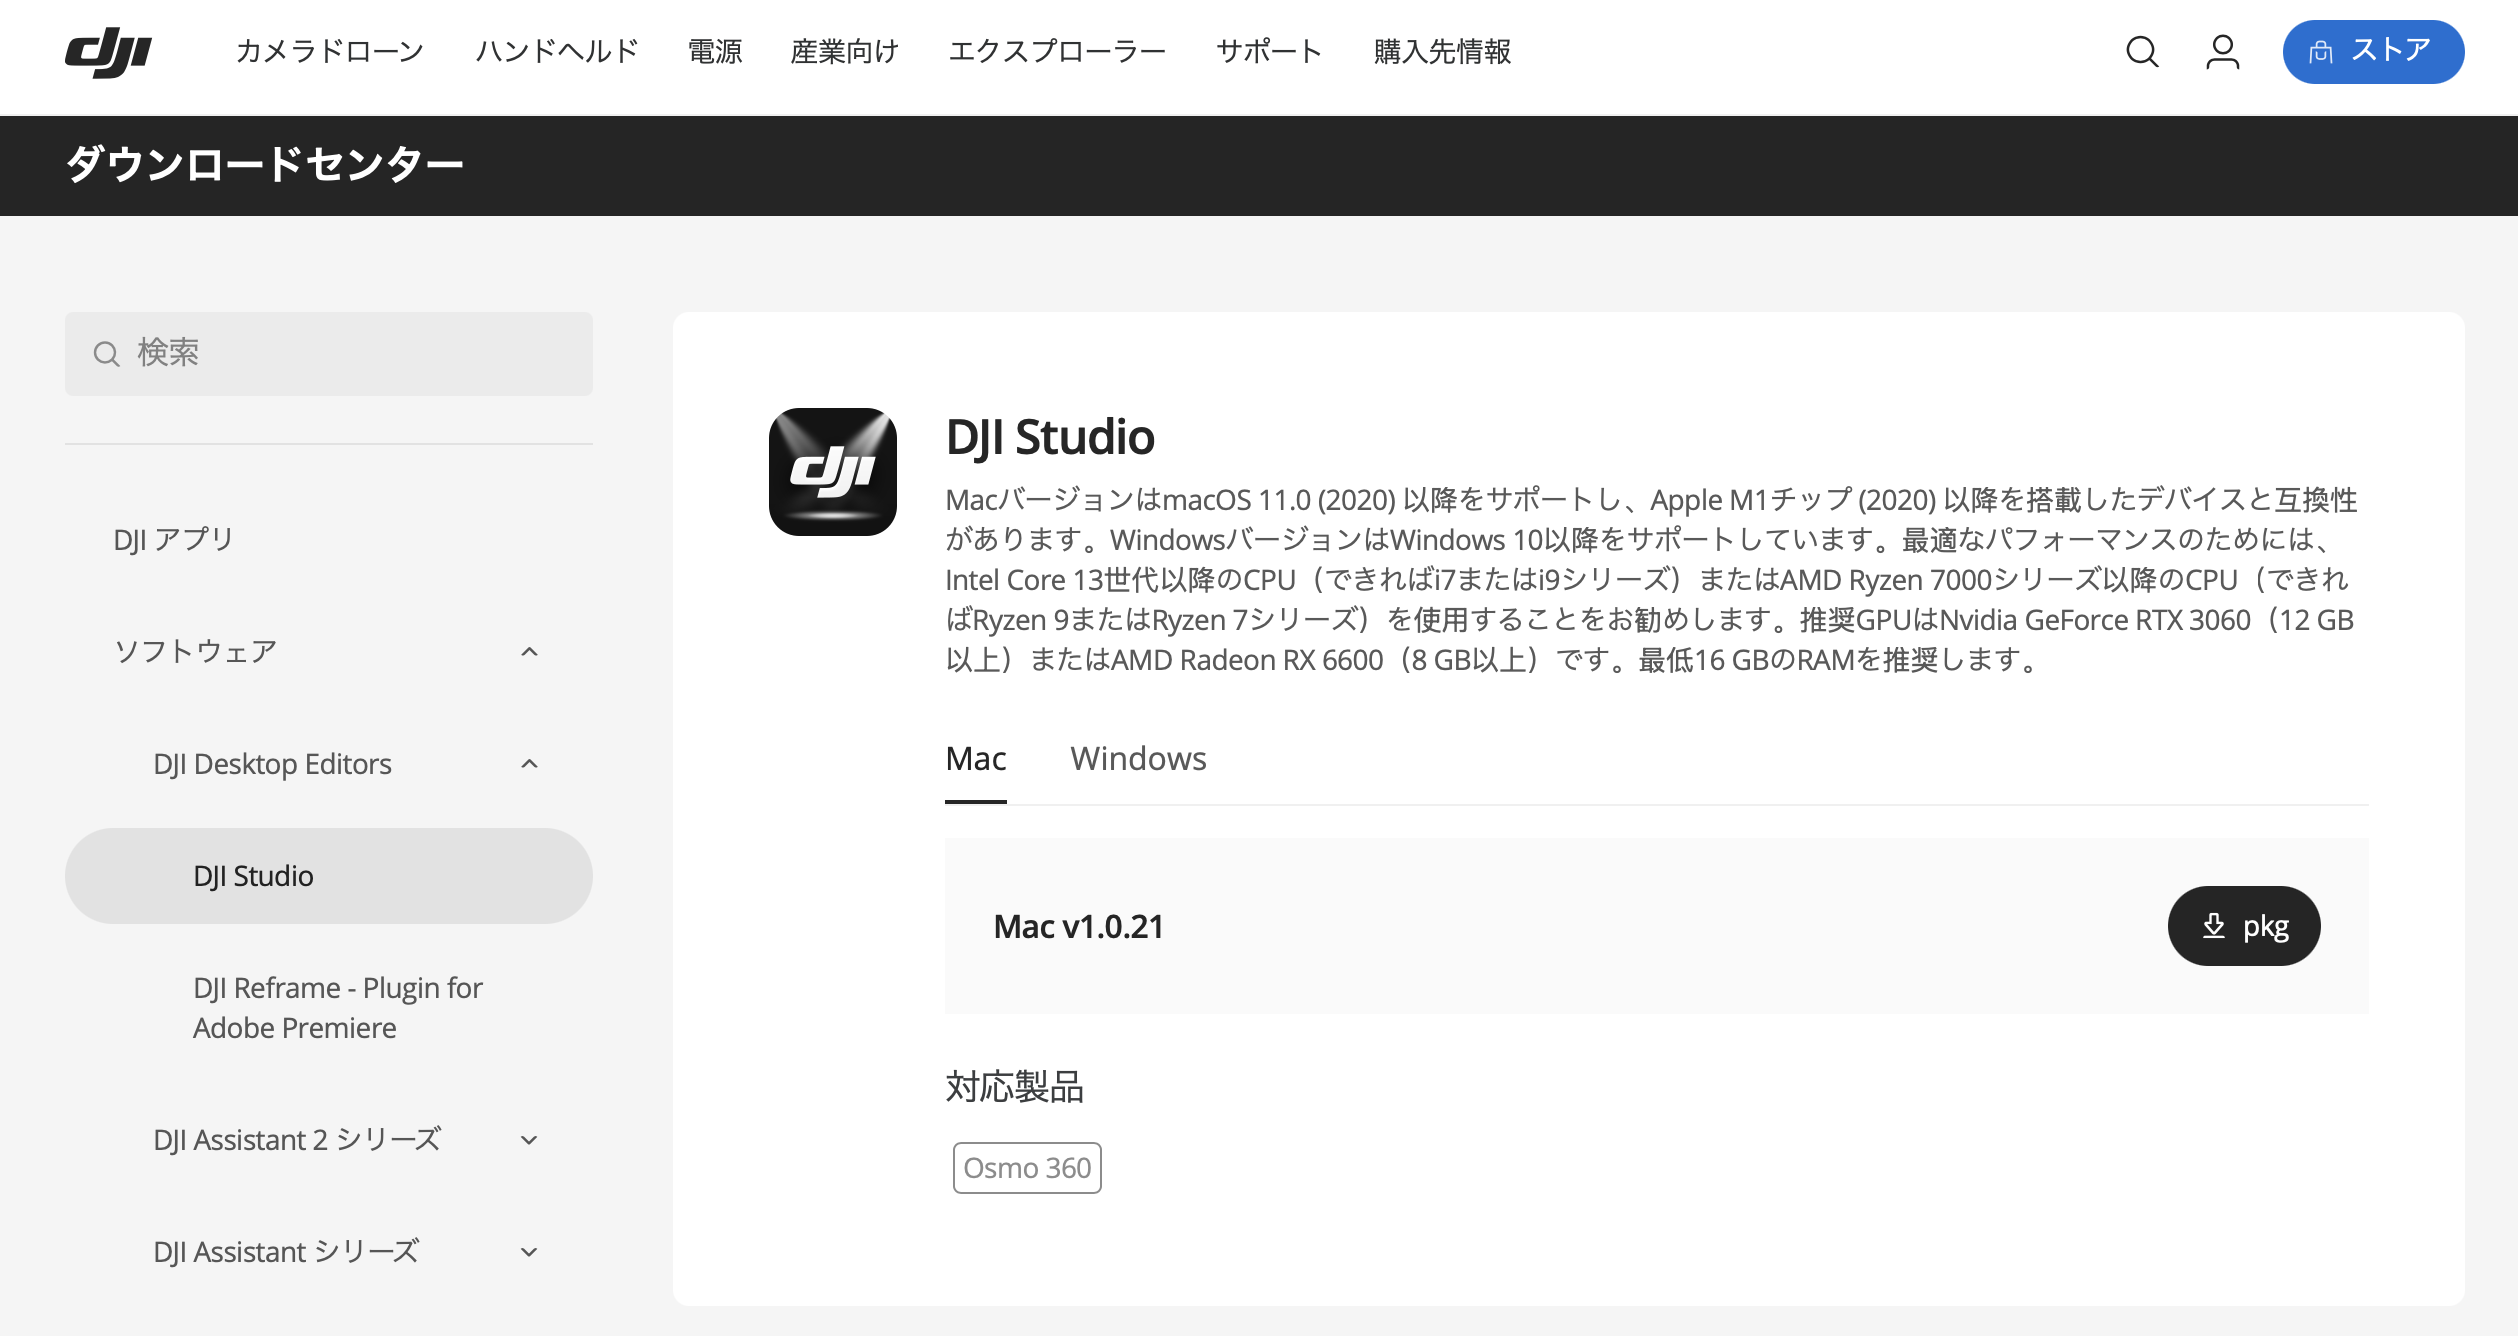Open the blue ストア store button
The image size is (2518, 1336).
pyautogui.click(x=2372, y=52)
